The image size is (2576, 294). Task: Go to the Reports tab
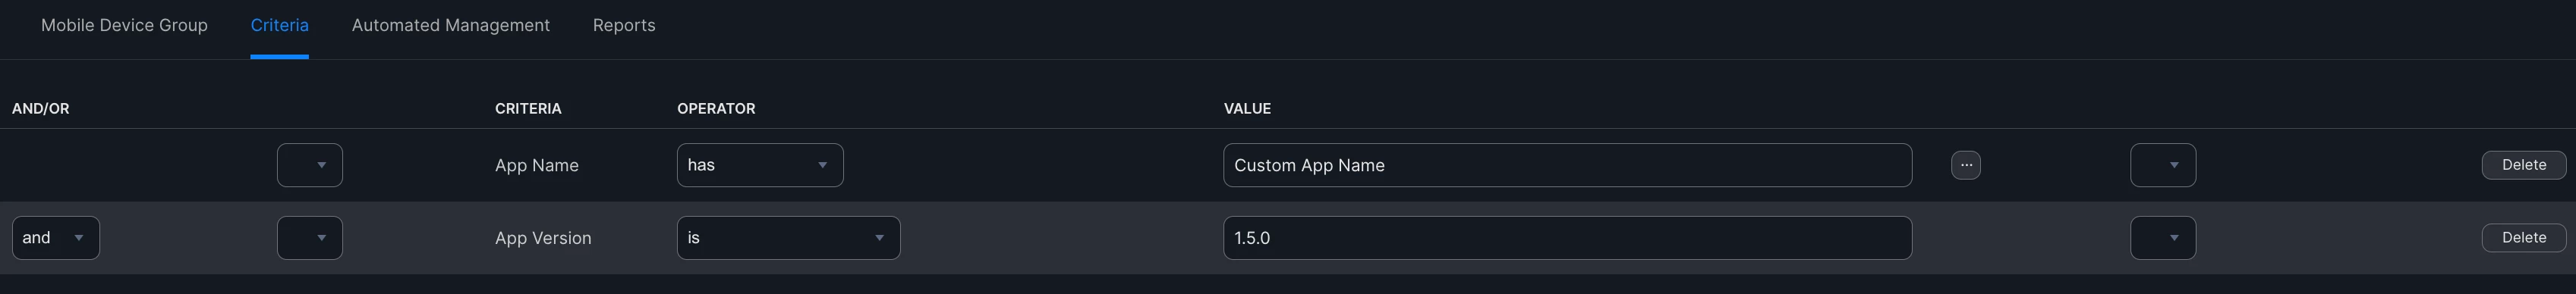(x=624, y=25)
